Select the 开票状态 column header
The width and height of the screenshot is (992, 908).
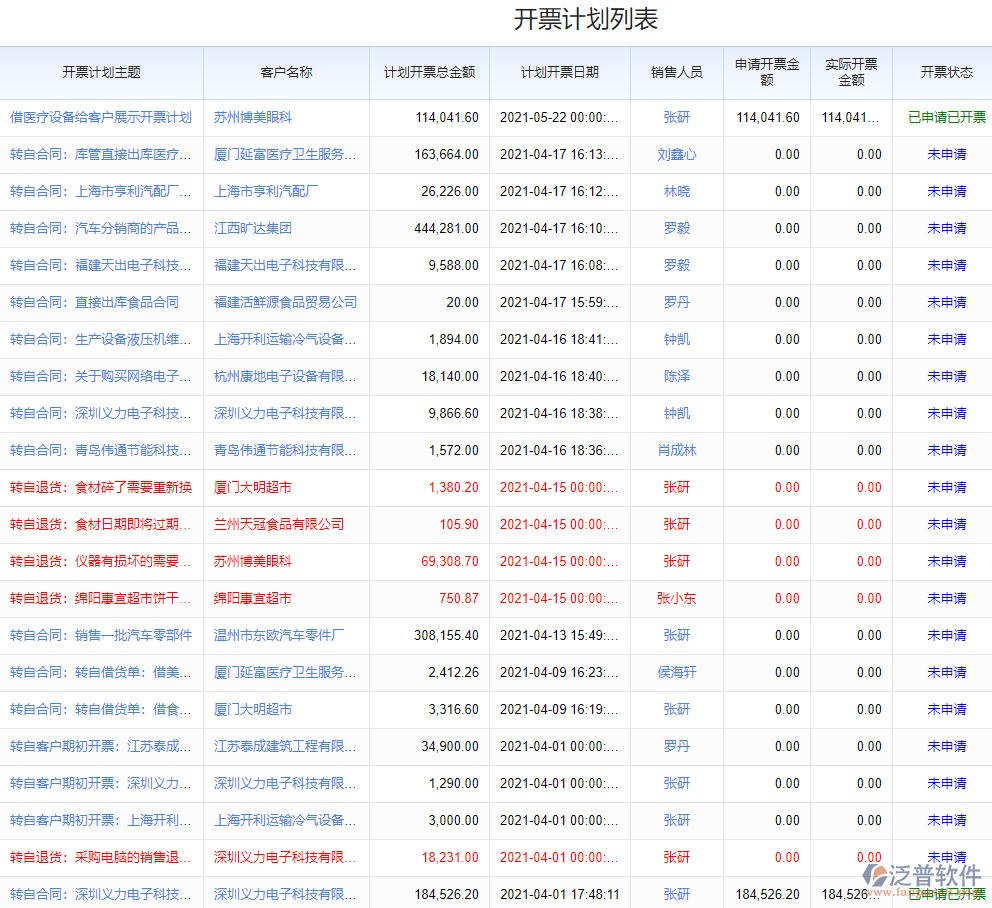click(x=946, y=72)
